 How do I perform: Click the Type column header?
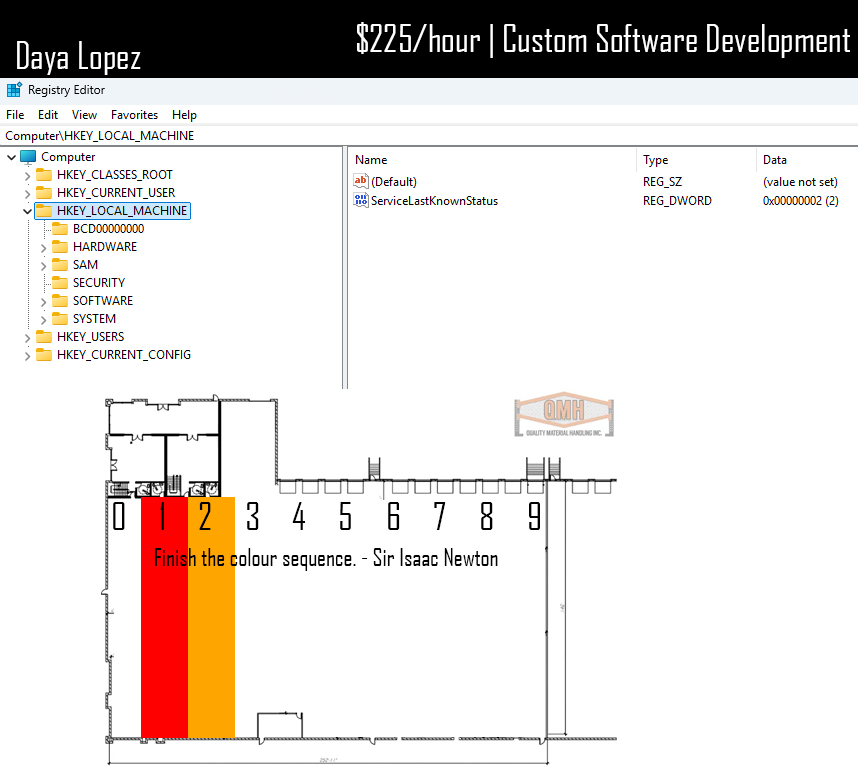pos(656,160)
